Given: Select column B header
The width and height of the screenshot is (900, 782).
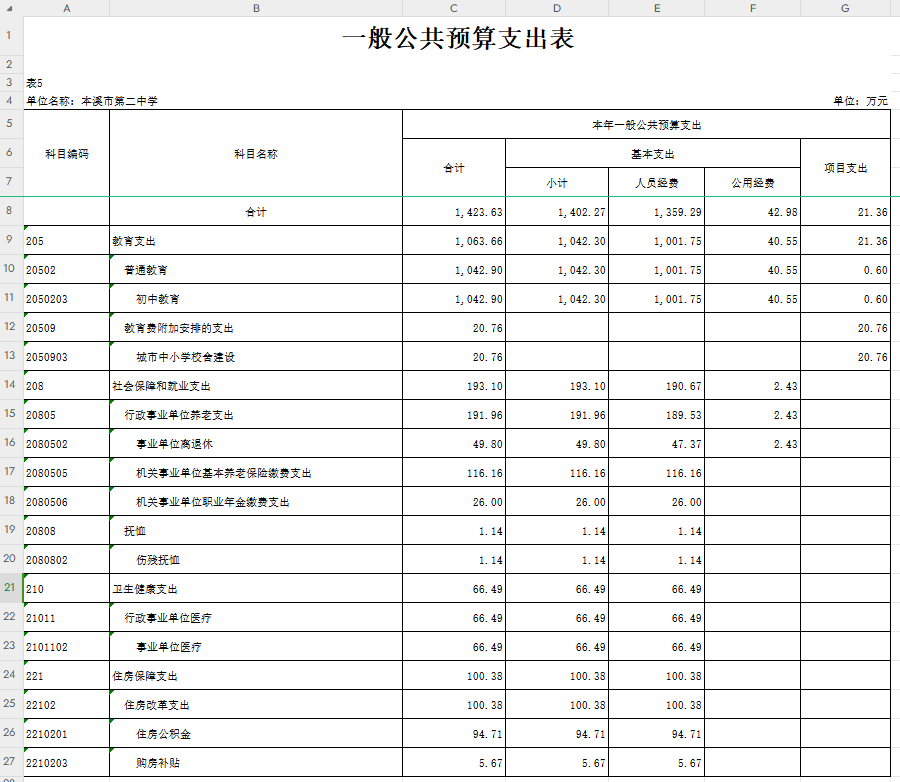Looking at the screenshot, I should coord(256,8).
